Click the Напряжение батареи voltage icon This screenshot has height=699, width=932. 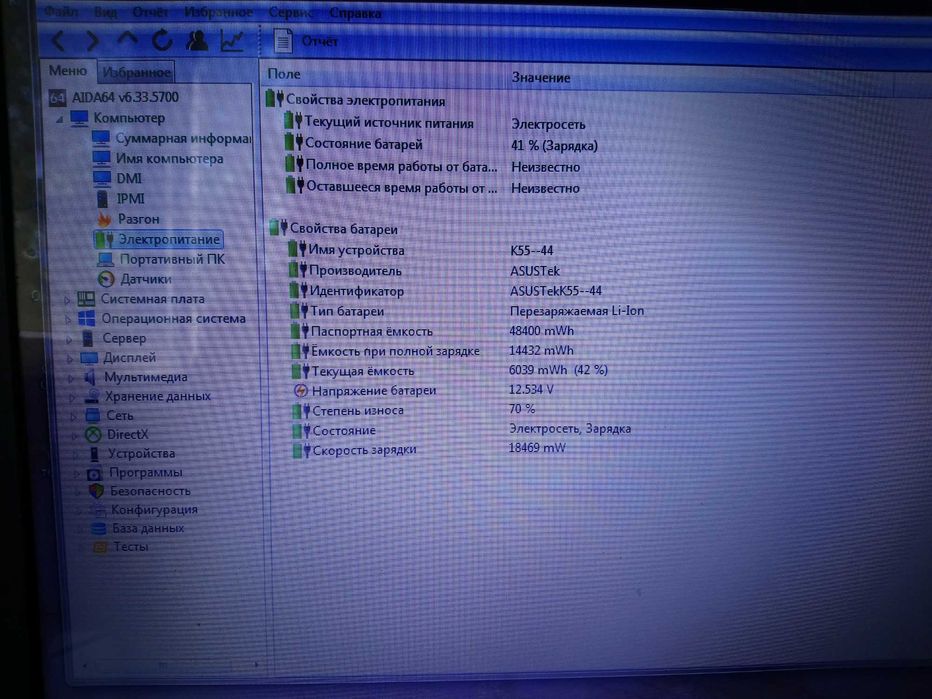[x=301, y=391]
